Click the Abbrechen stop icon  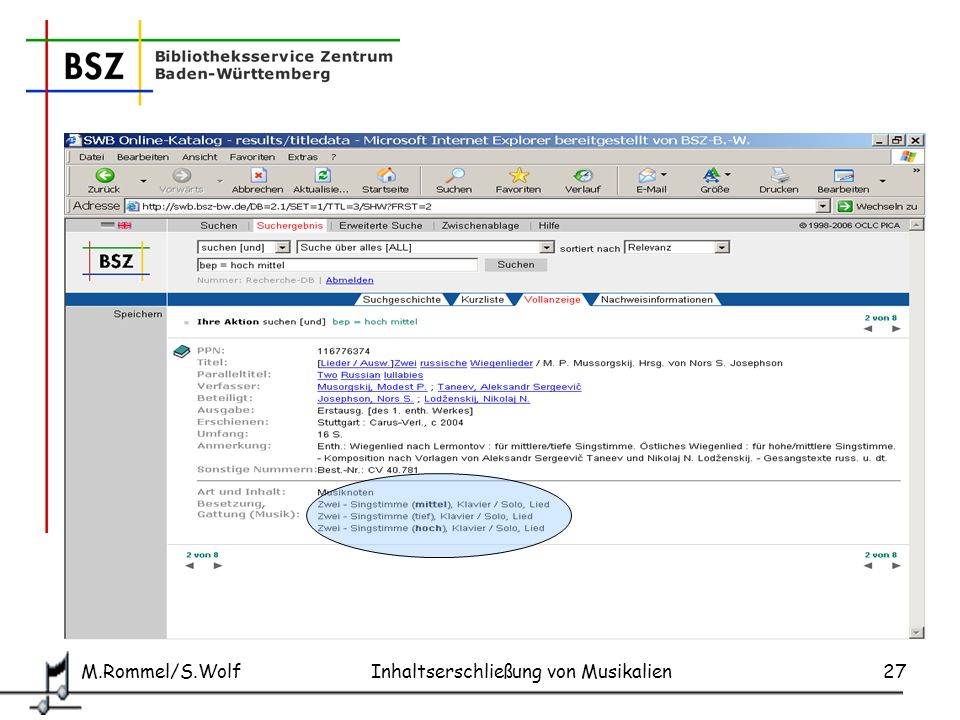(x=258, y=176)
